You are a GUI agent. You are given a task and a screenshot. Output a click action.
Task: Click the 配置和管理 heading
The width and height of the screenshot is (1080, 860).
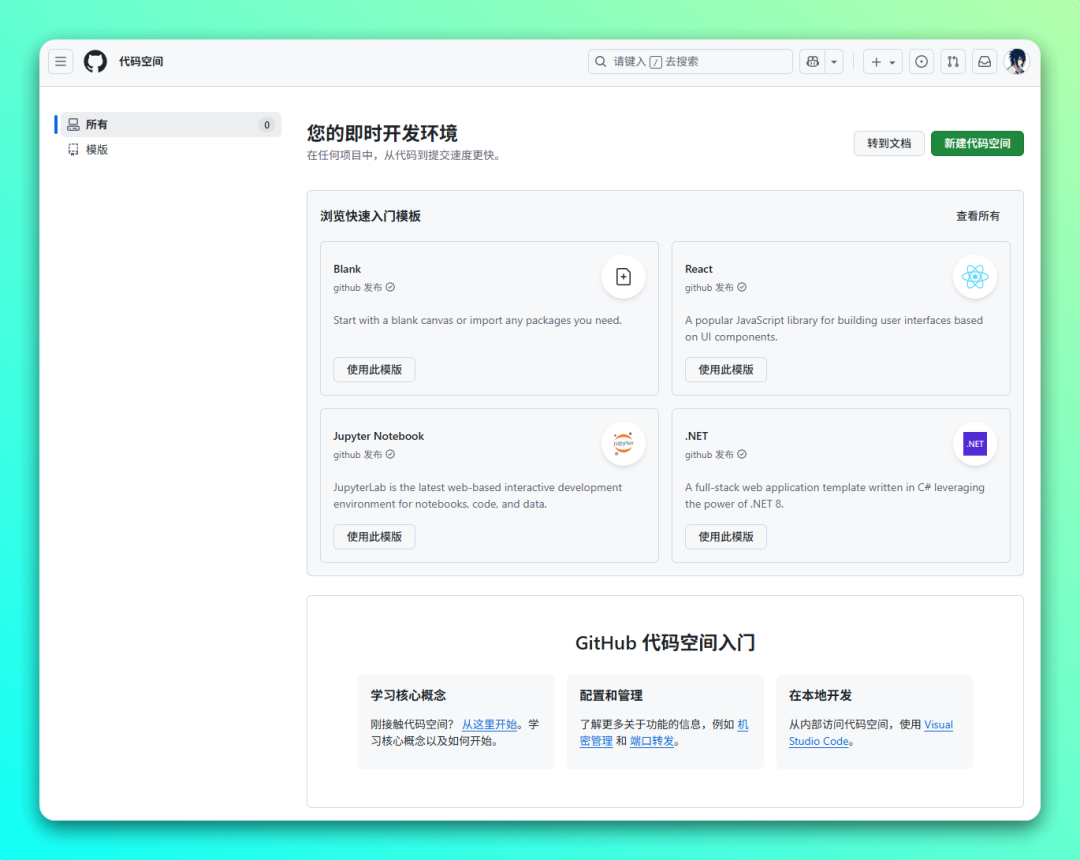[x=611, y=695]
